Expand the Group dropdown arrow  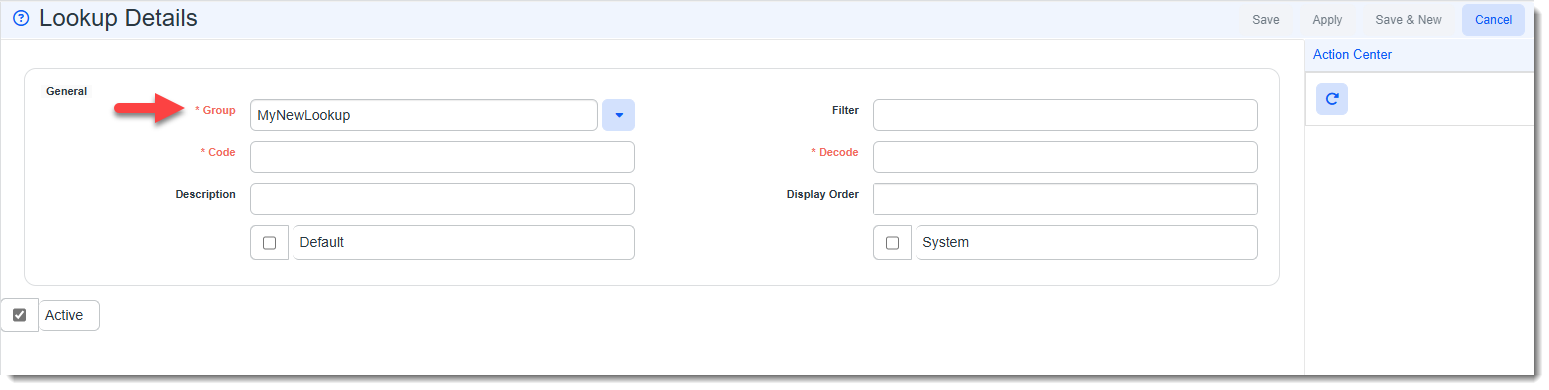click(x=618, y=115)
